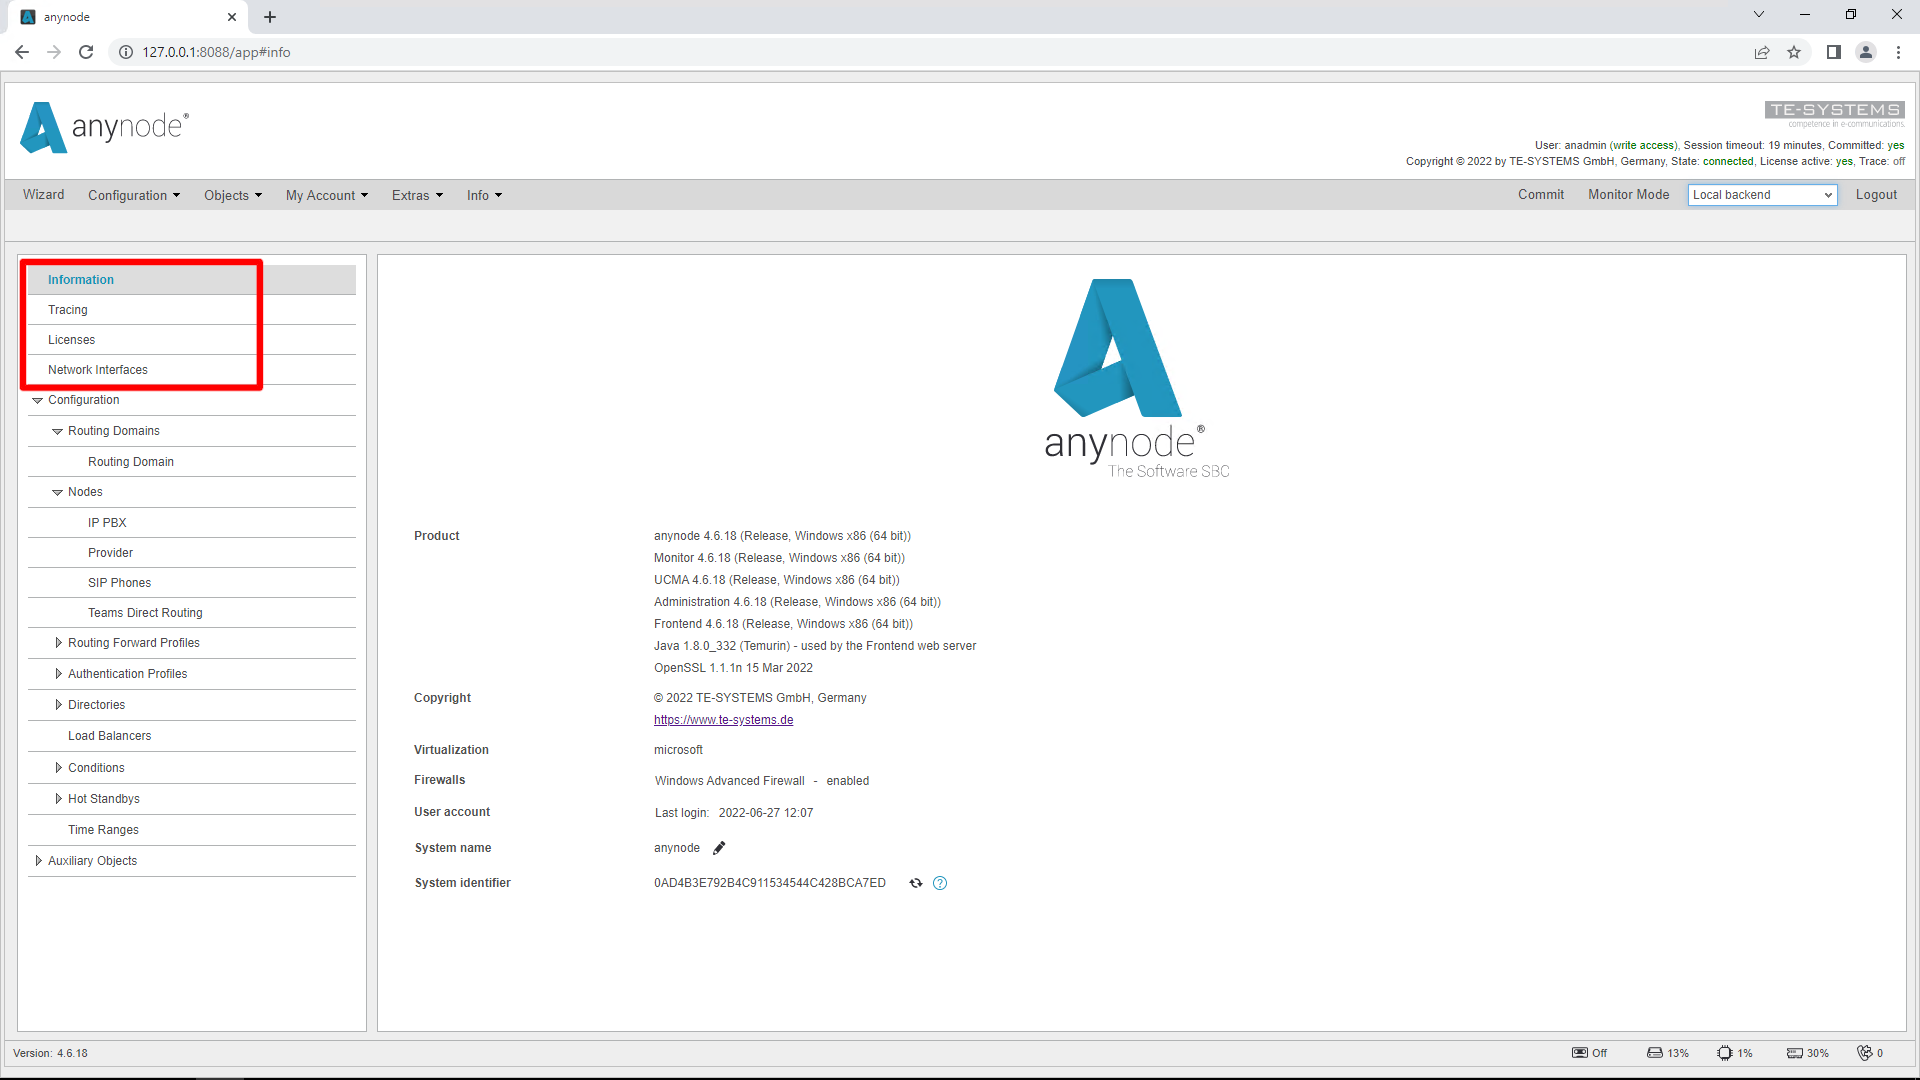
Task: Open Load Balancers in the tree
Action: pyautogui.click(x=109, y=736)
